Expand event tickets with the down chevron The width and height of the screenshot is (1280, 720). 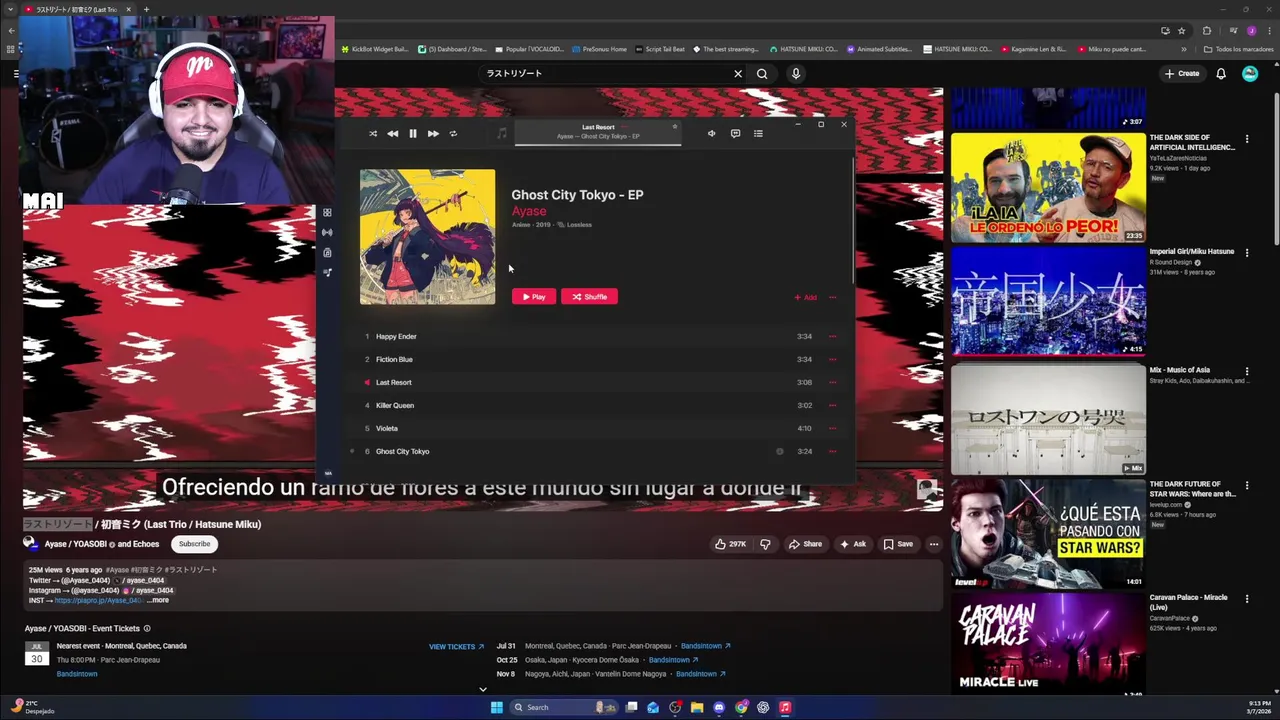[483, 689]
